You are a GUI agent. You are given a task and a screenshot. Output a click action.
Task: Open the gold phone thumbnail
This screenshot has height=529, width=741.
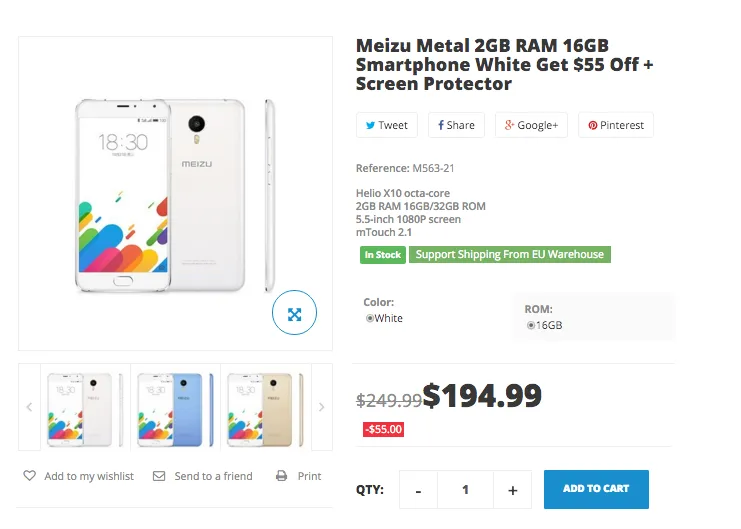(265, 407)
